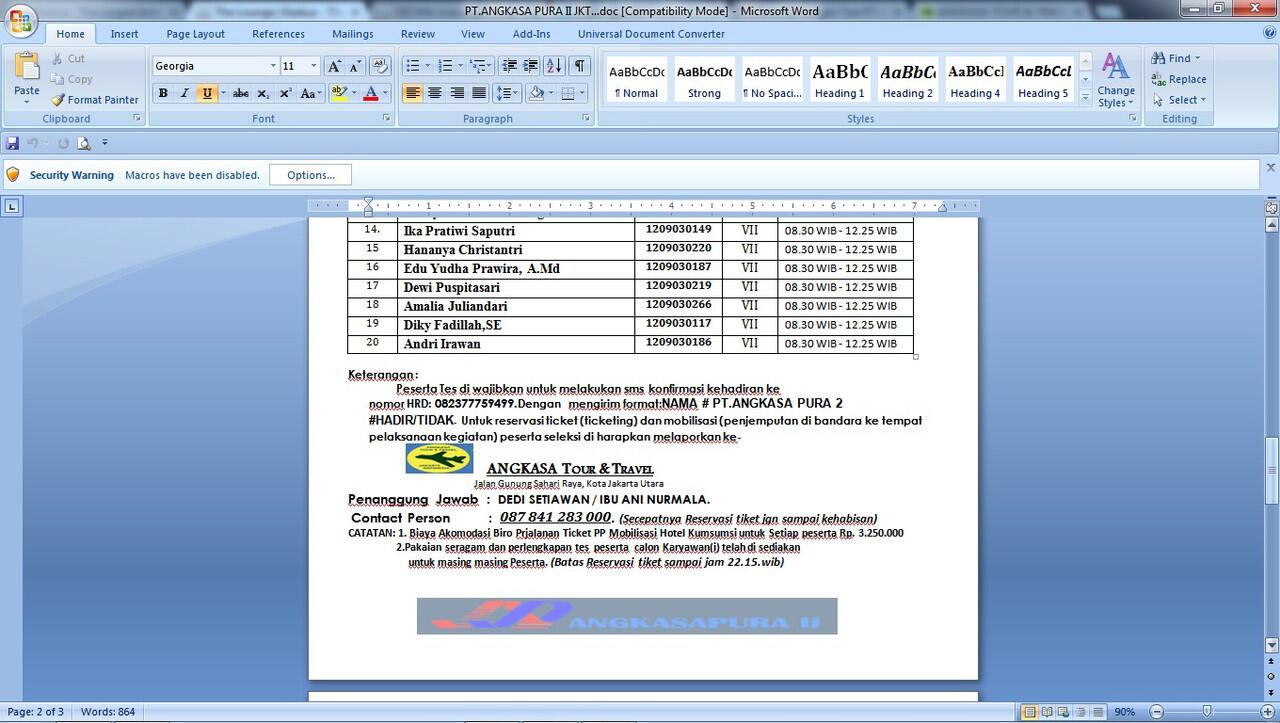The width and height of the screenshot is (1280, 723).
Task: Click the Grow Font icon
Action: point(335,66)
